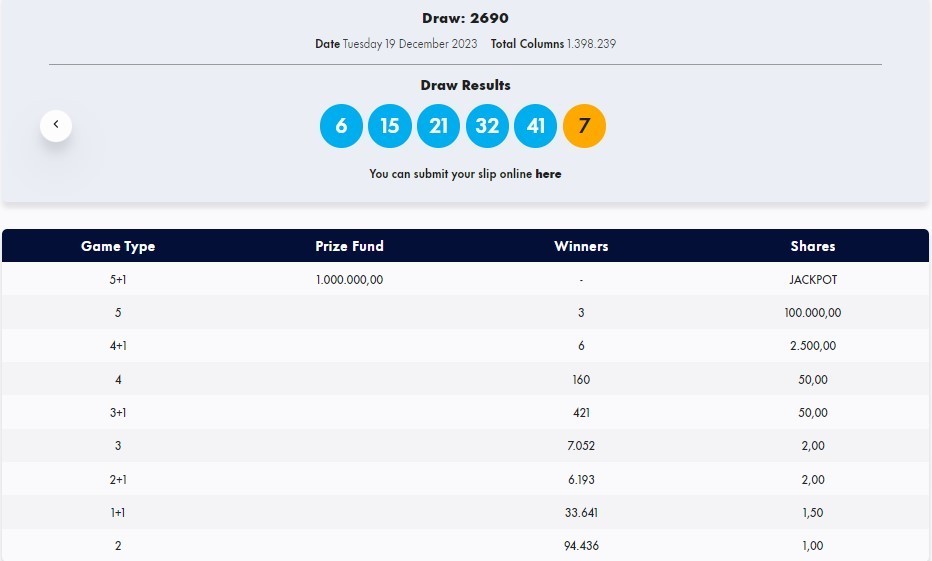Click the JACKPOT shares cell
932x561 pixels.
tap(812, 280)
